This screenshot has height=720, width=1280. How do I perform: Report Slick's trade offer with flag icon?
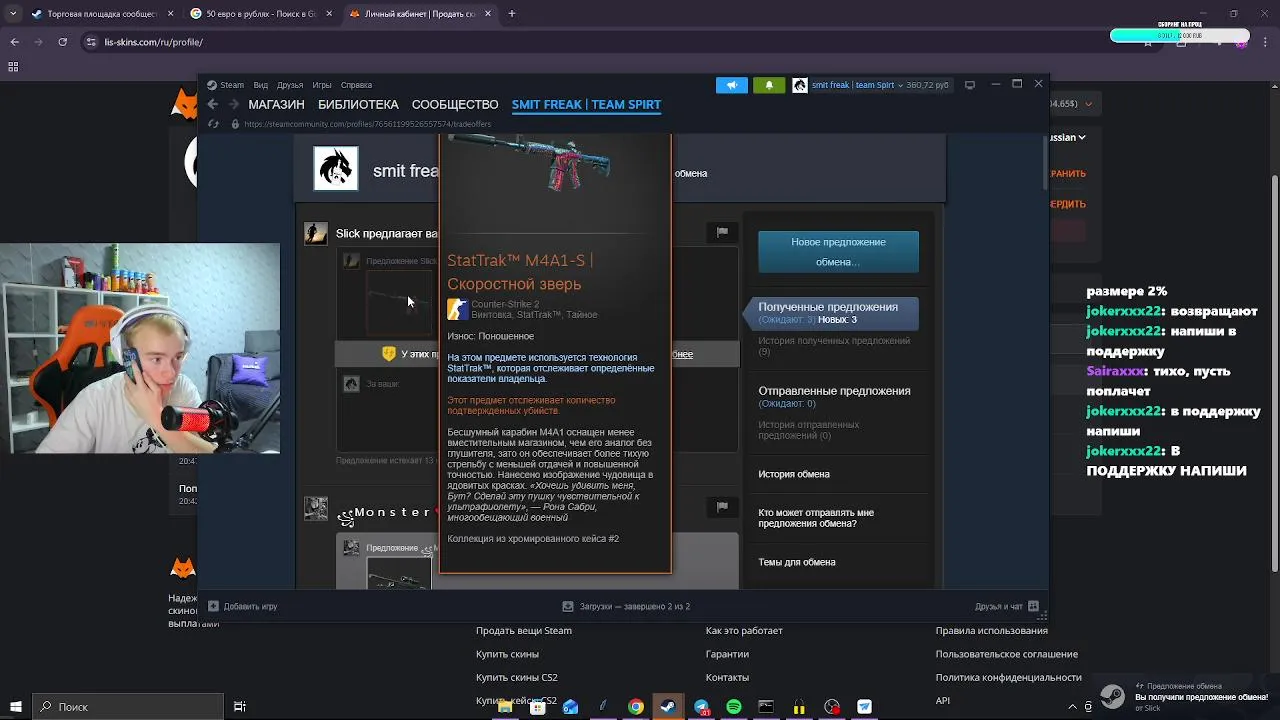coord(722,232)
